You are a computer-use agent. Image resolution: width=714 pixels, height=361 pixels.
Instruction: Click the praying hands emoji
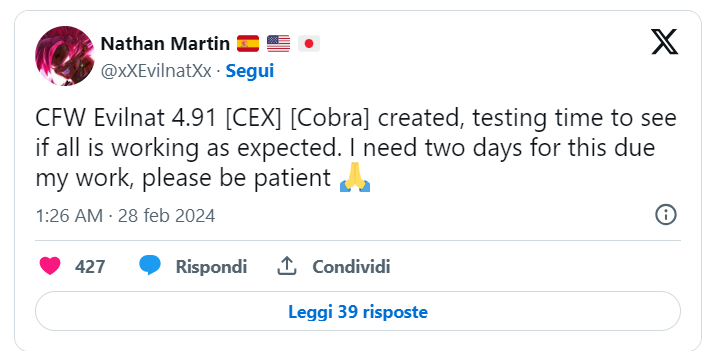[x=355, y=178]
